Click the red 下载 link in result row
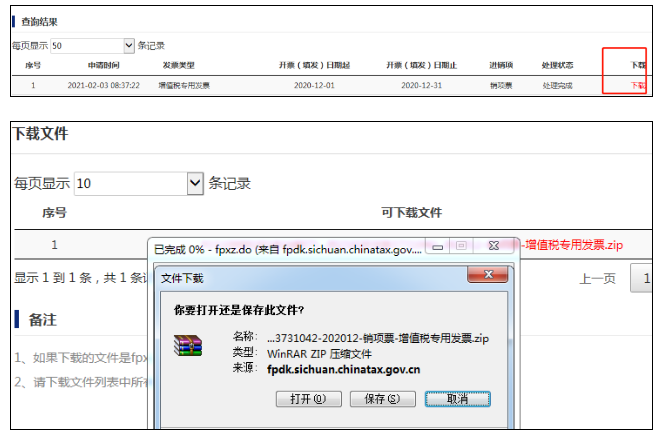Image resolution: width=661 pixels, height=436 pixels. point(638,86)
